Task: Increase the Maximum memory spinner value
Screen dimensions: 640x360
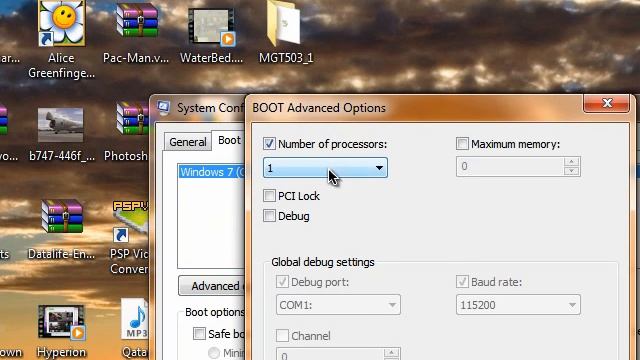Action: pyautogui.click(x=571, y=162)
